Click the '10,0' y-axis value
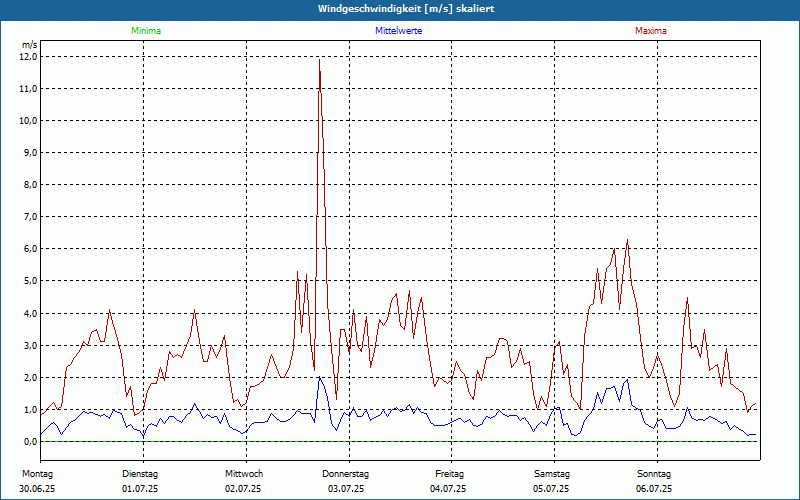The width and height of the screenshot is (800, 500). (x=29, y=121)
